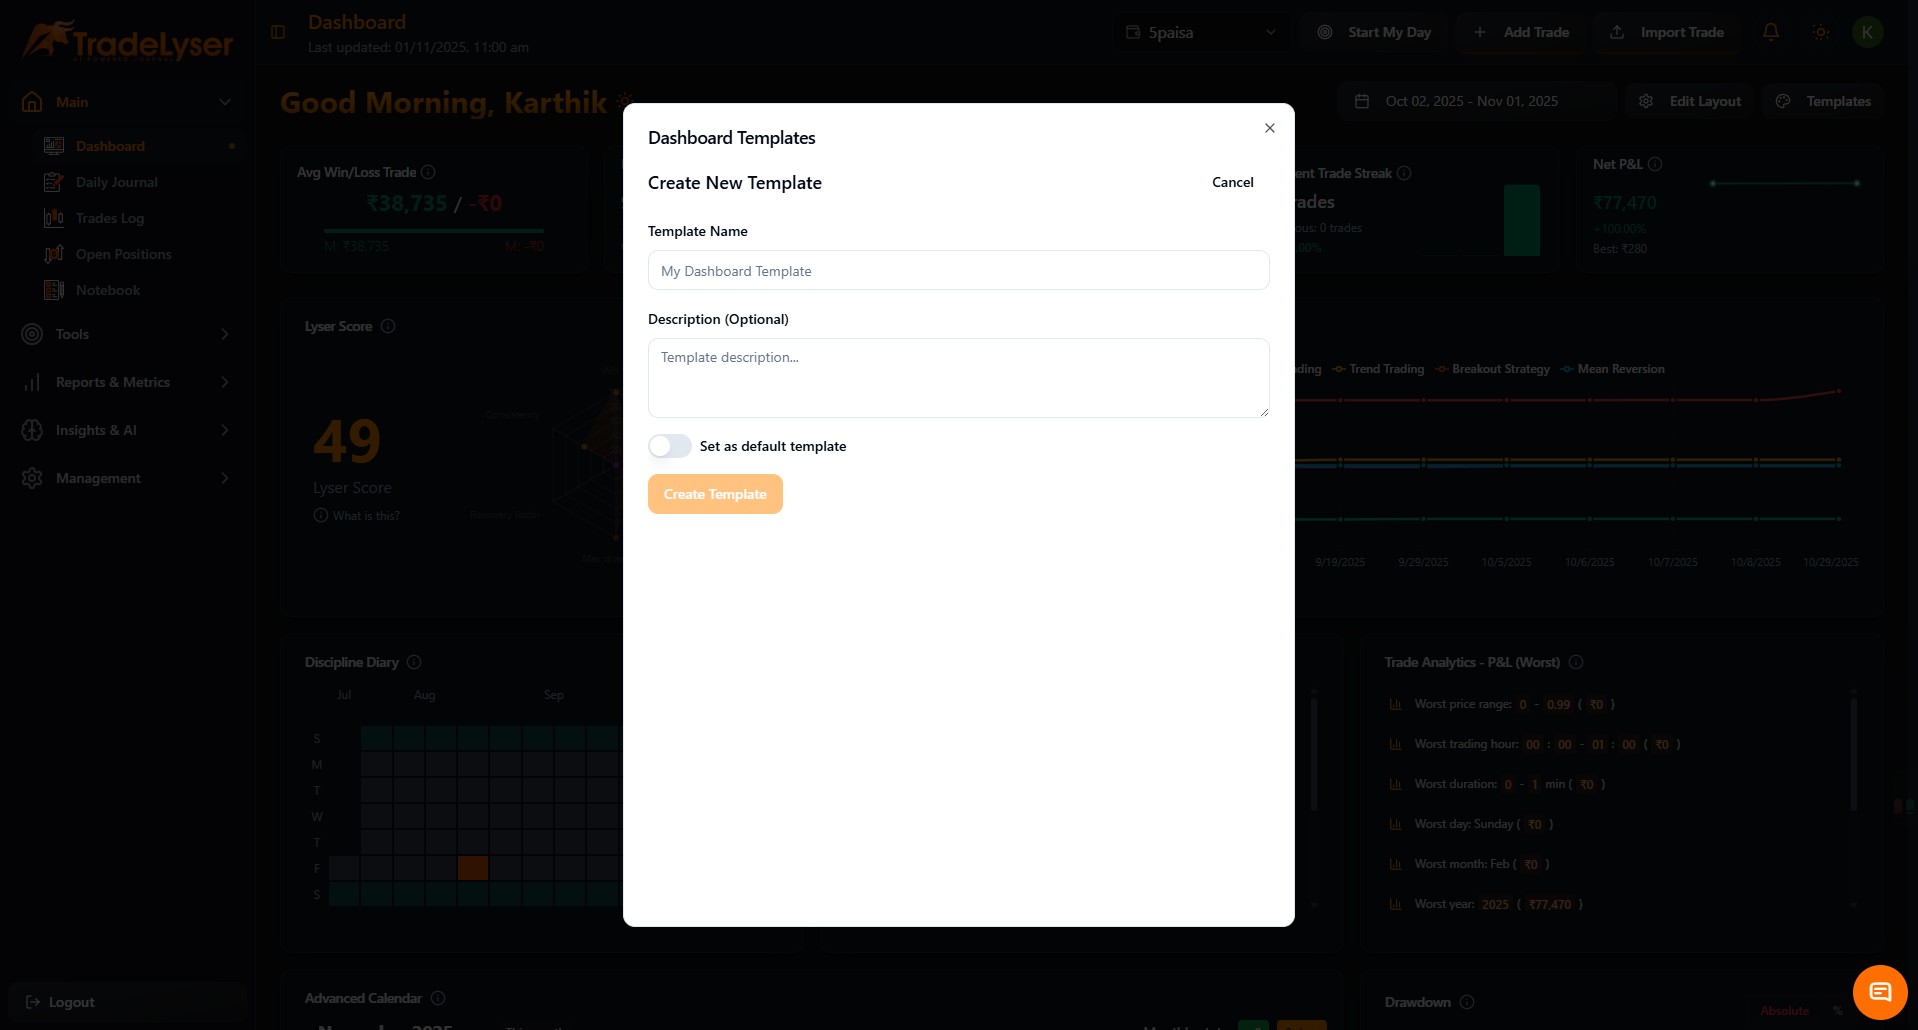Click the Template Name input field
Screen dimensions: 1918x1030
tap(958, 270)
